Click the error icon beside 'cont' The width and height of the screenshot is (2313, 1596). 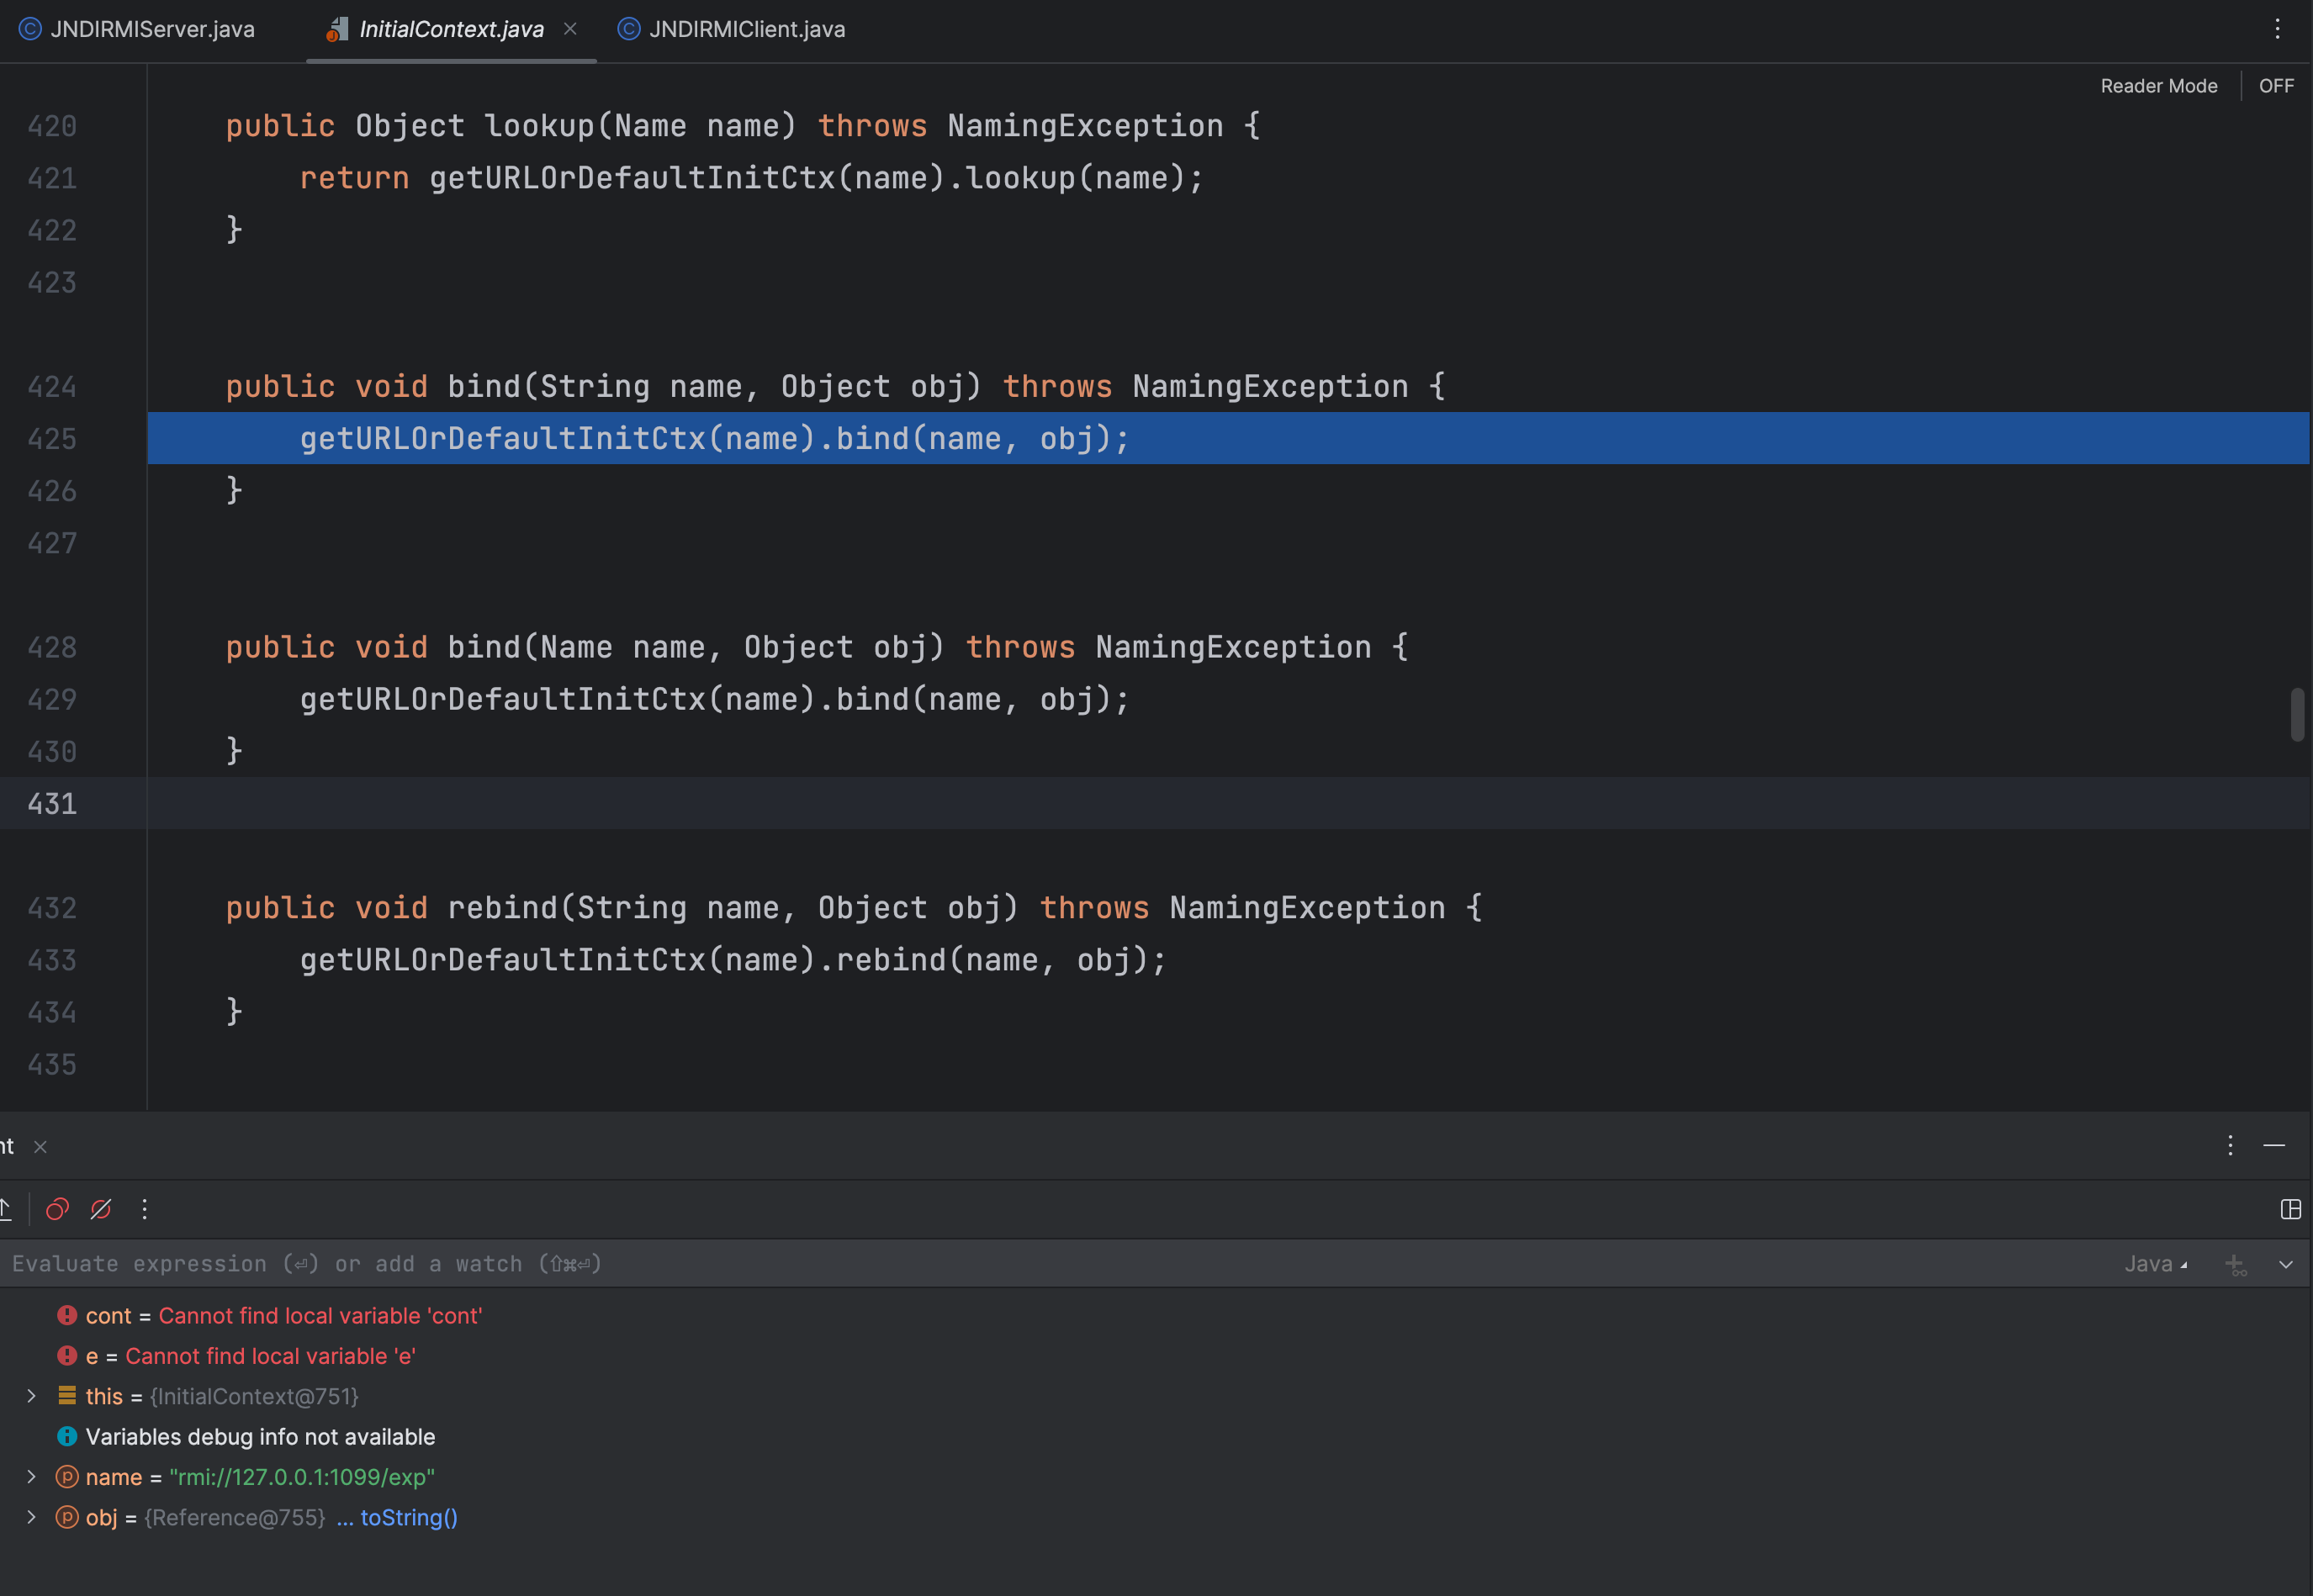tap(67, 1315)
